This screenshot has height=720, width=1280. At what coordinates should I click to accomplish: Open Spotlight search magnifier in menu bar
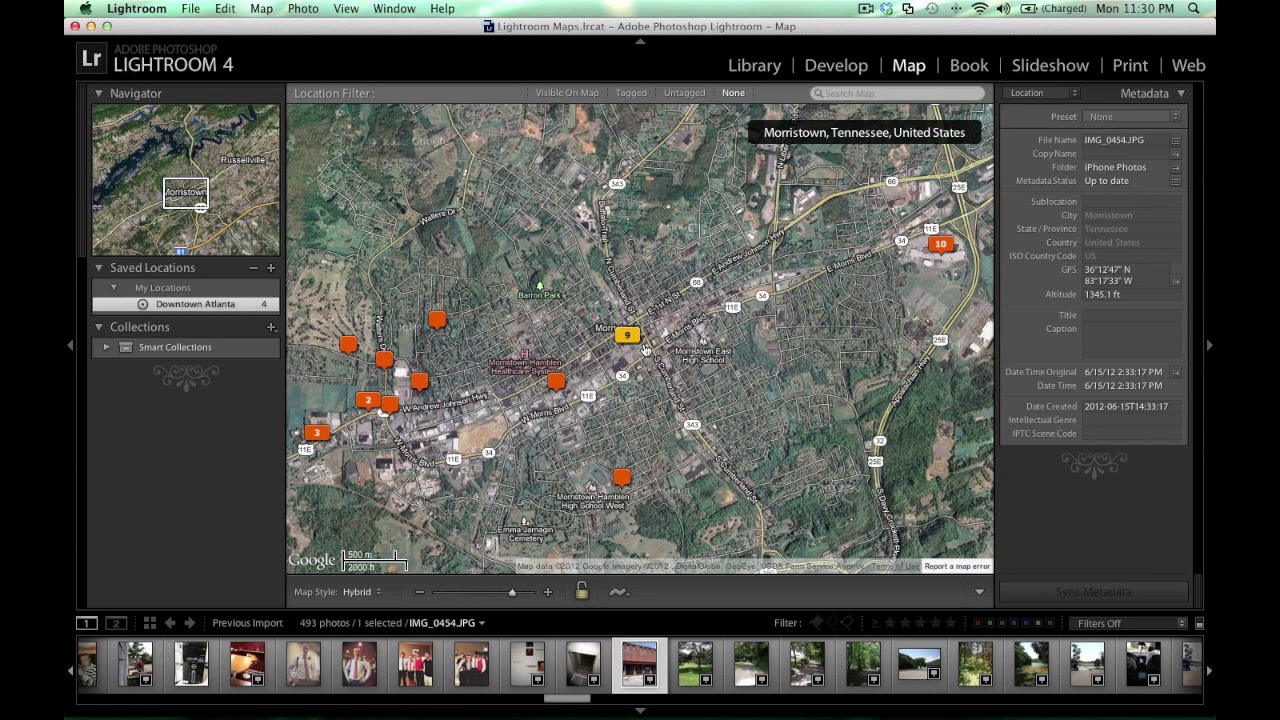(x=1193, y=9)
